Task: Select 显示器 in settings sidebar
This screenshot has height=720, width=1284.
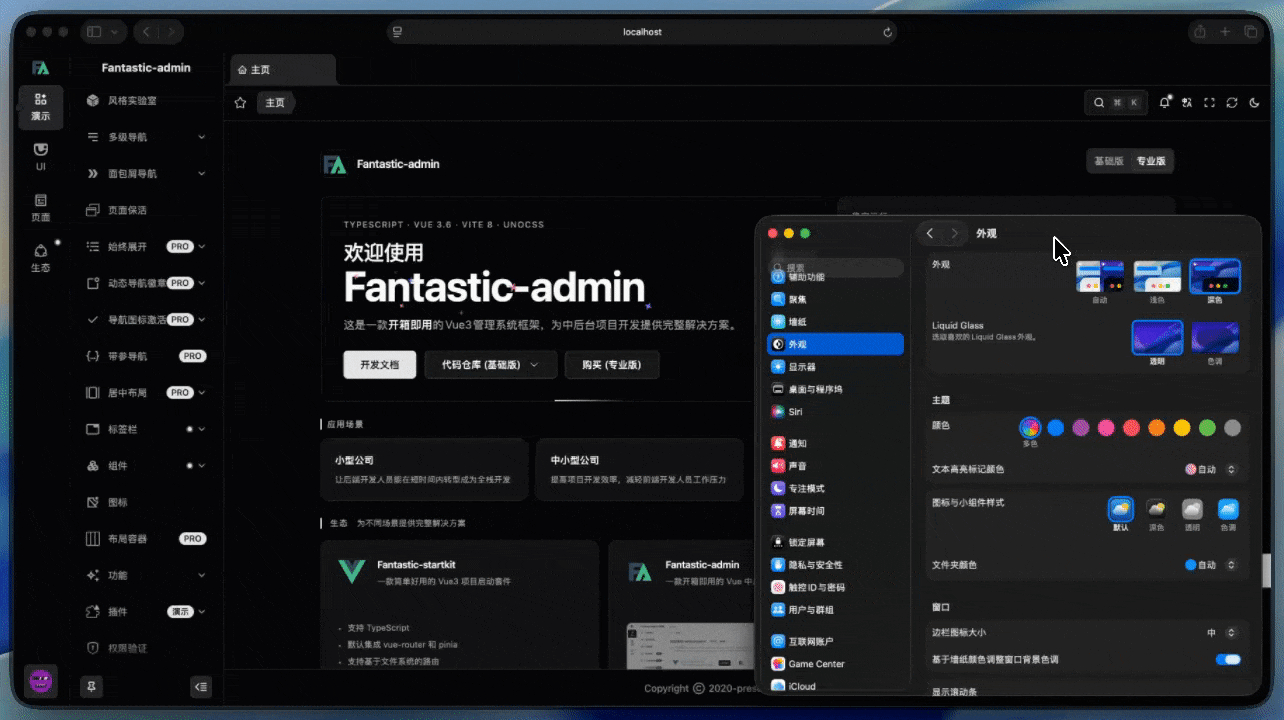Action: click(802, 367)
